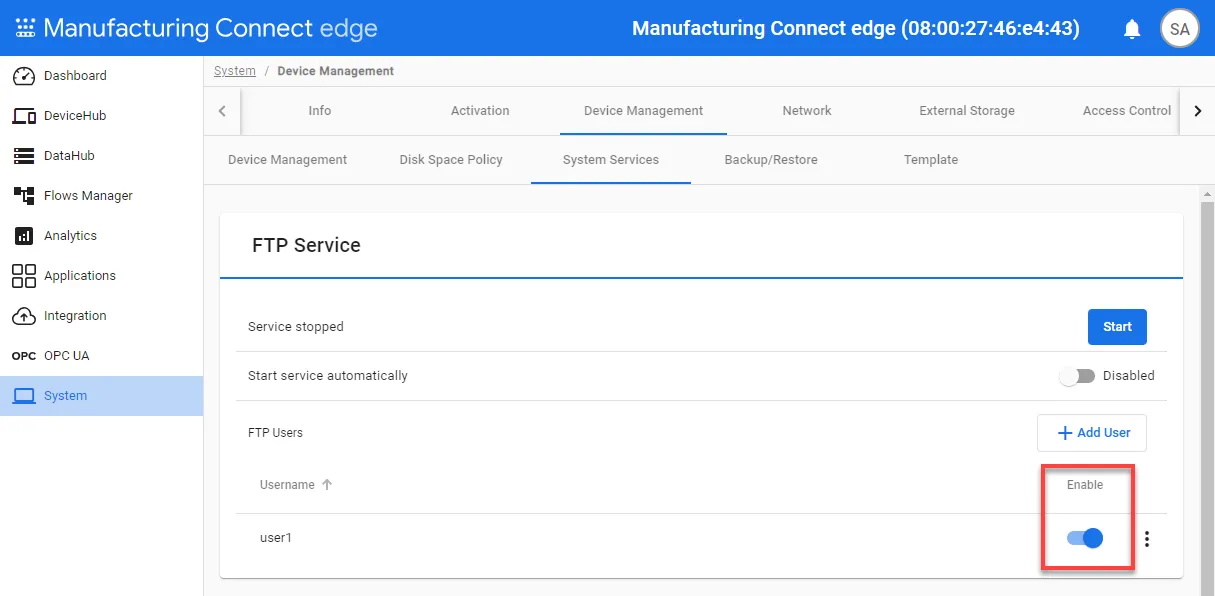
Task: Select the top Device Management tab
Action: coord(643,111)
